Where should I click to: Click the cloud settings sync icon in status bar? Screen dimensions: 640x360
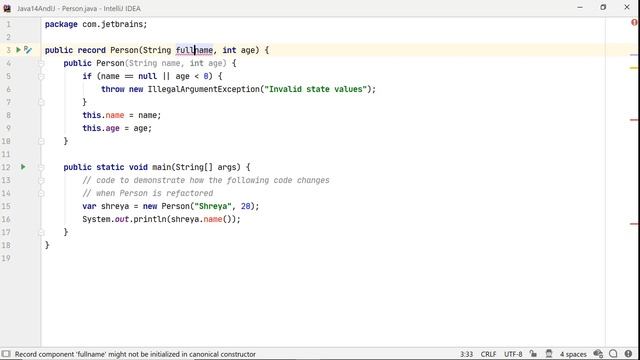coord(598,354)
